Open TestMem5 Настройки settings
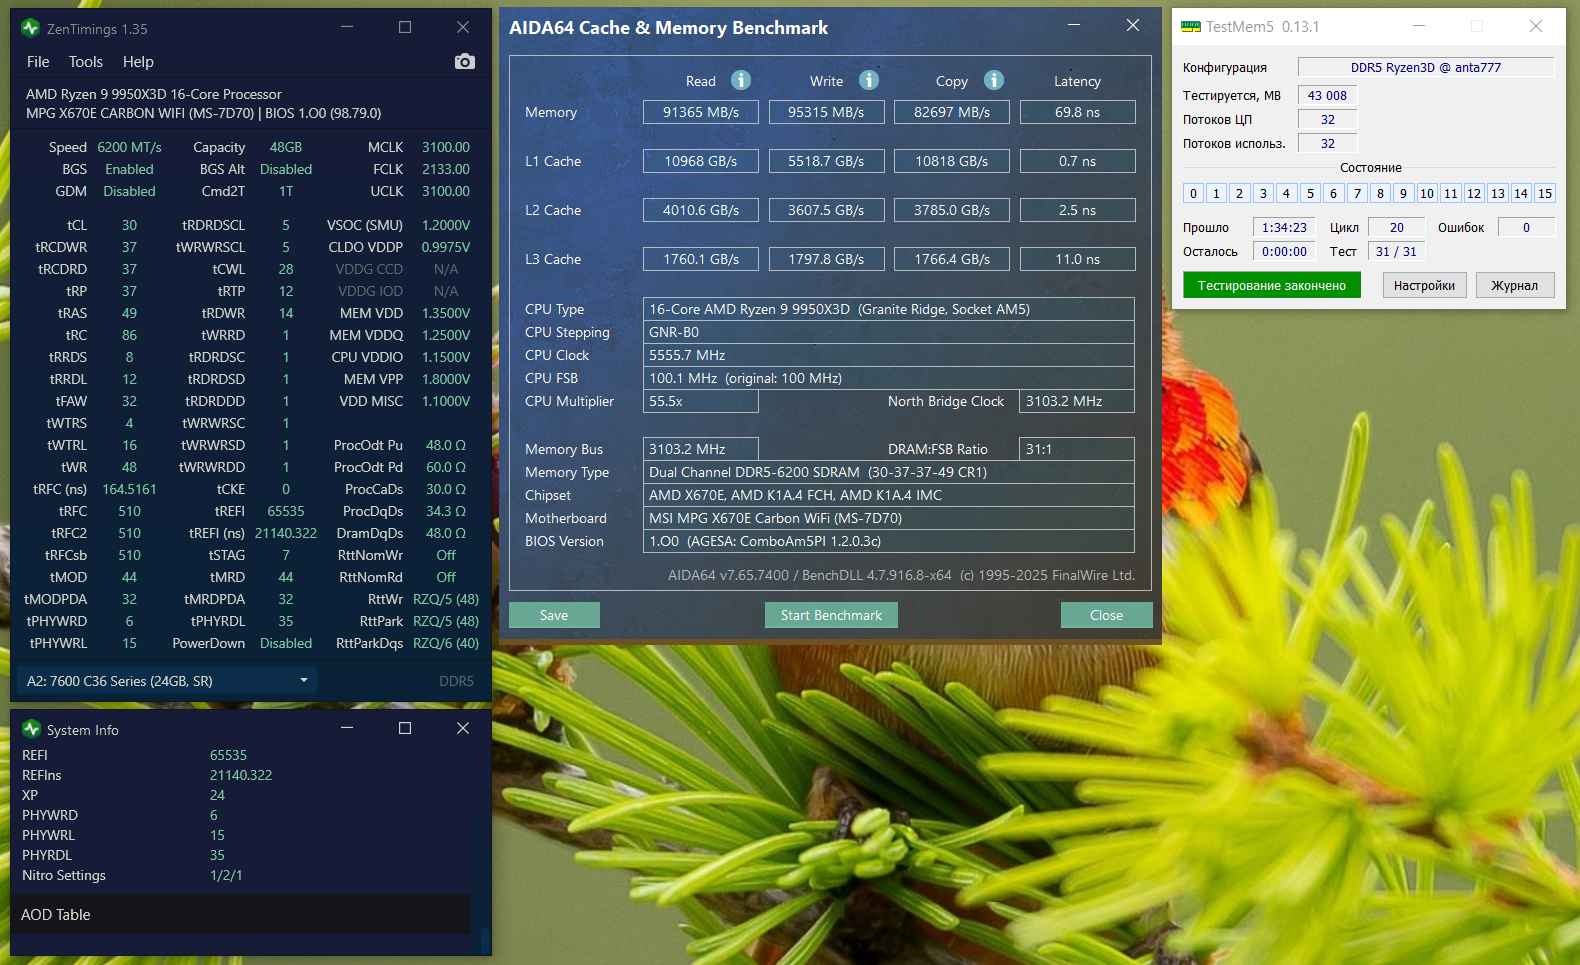 coord(1424,285)
